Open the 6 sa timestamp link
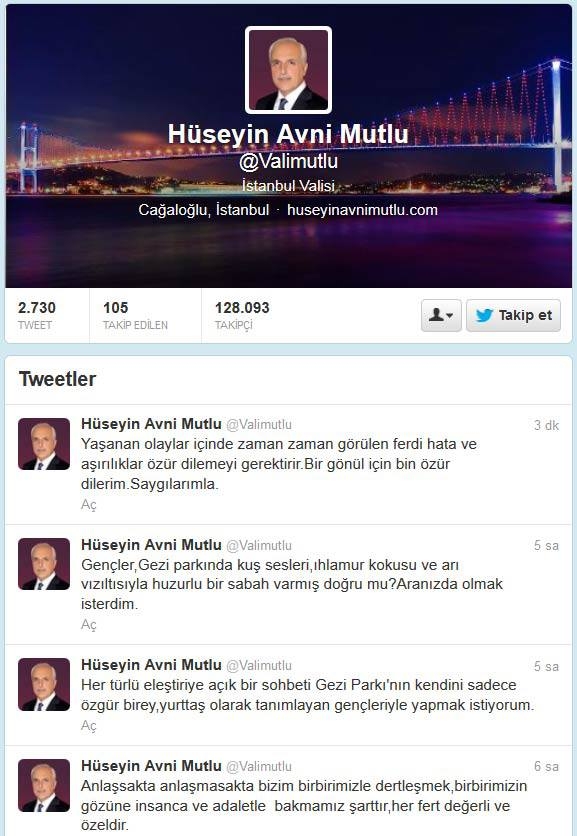Viewport: 577px width, 836px height. pyautogui.click(x=546, y=766)
